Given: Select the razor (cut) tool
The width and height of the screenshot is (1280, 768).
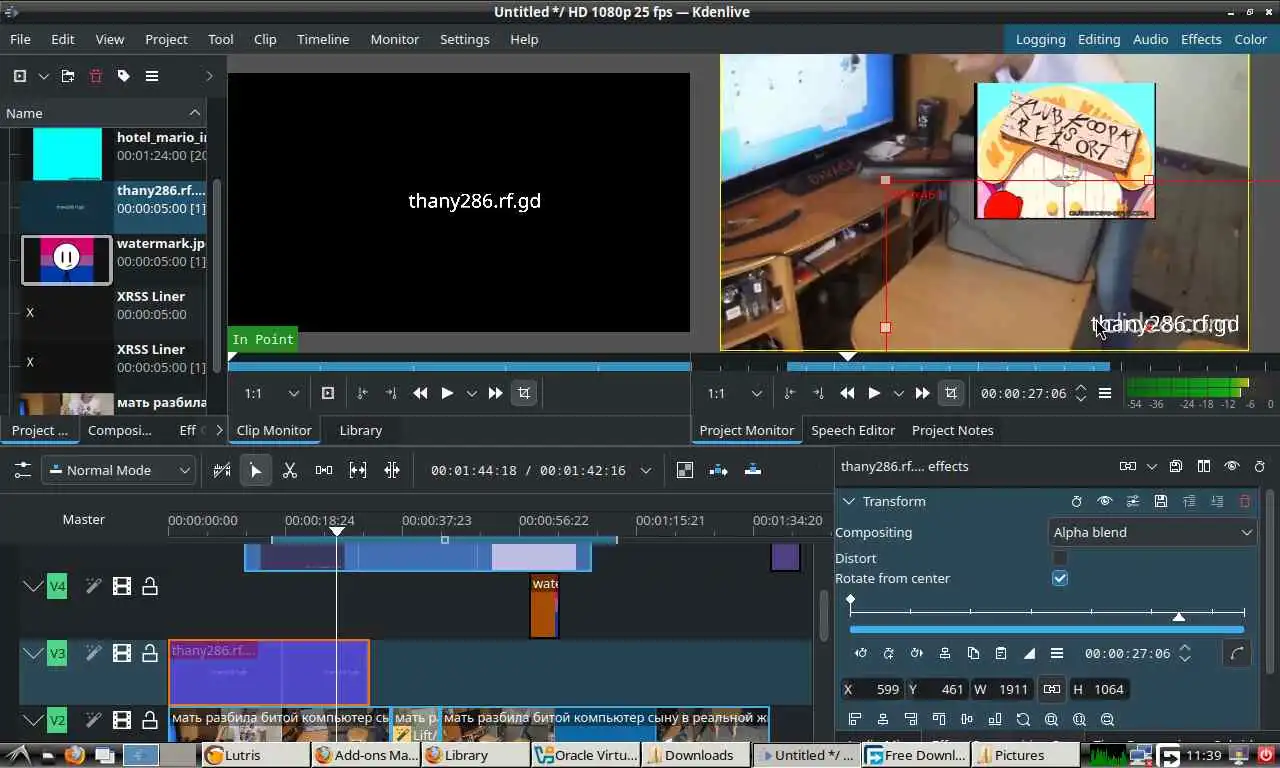Looking at the screenshot, I should pos(290,470).
